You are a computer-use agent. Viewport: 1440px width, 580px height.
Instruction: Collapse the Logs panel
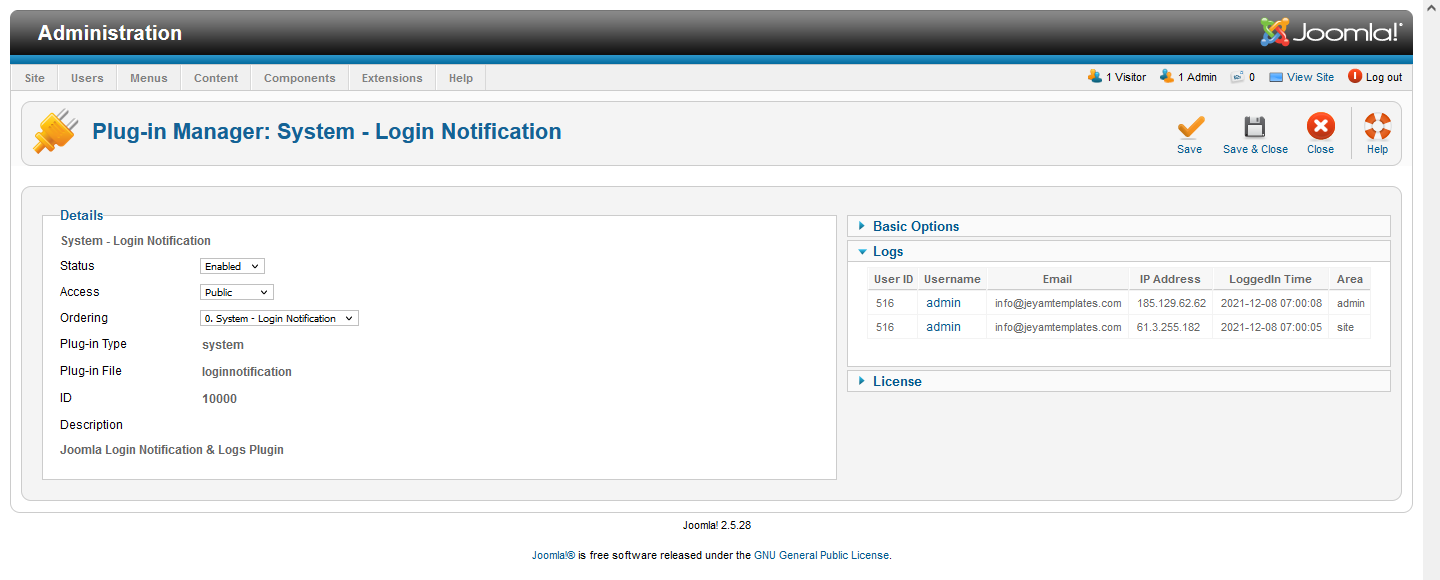point(1118,251)
